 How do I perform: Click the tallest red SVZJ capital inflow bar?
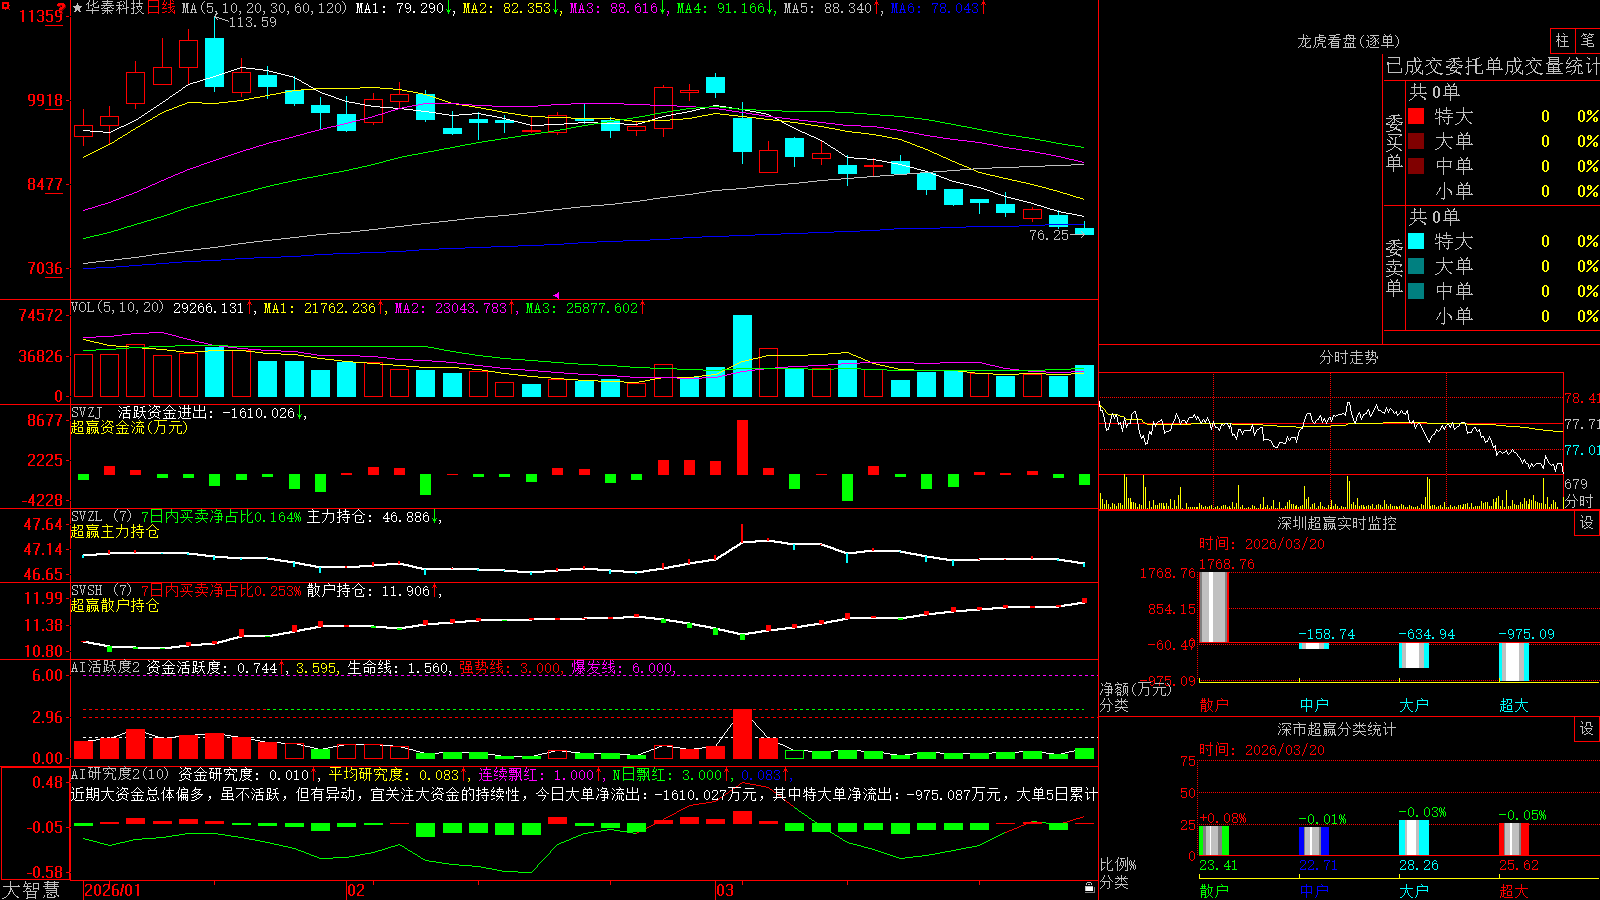[742, 447]
